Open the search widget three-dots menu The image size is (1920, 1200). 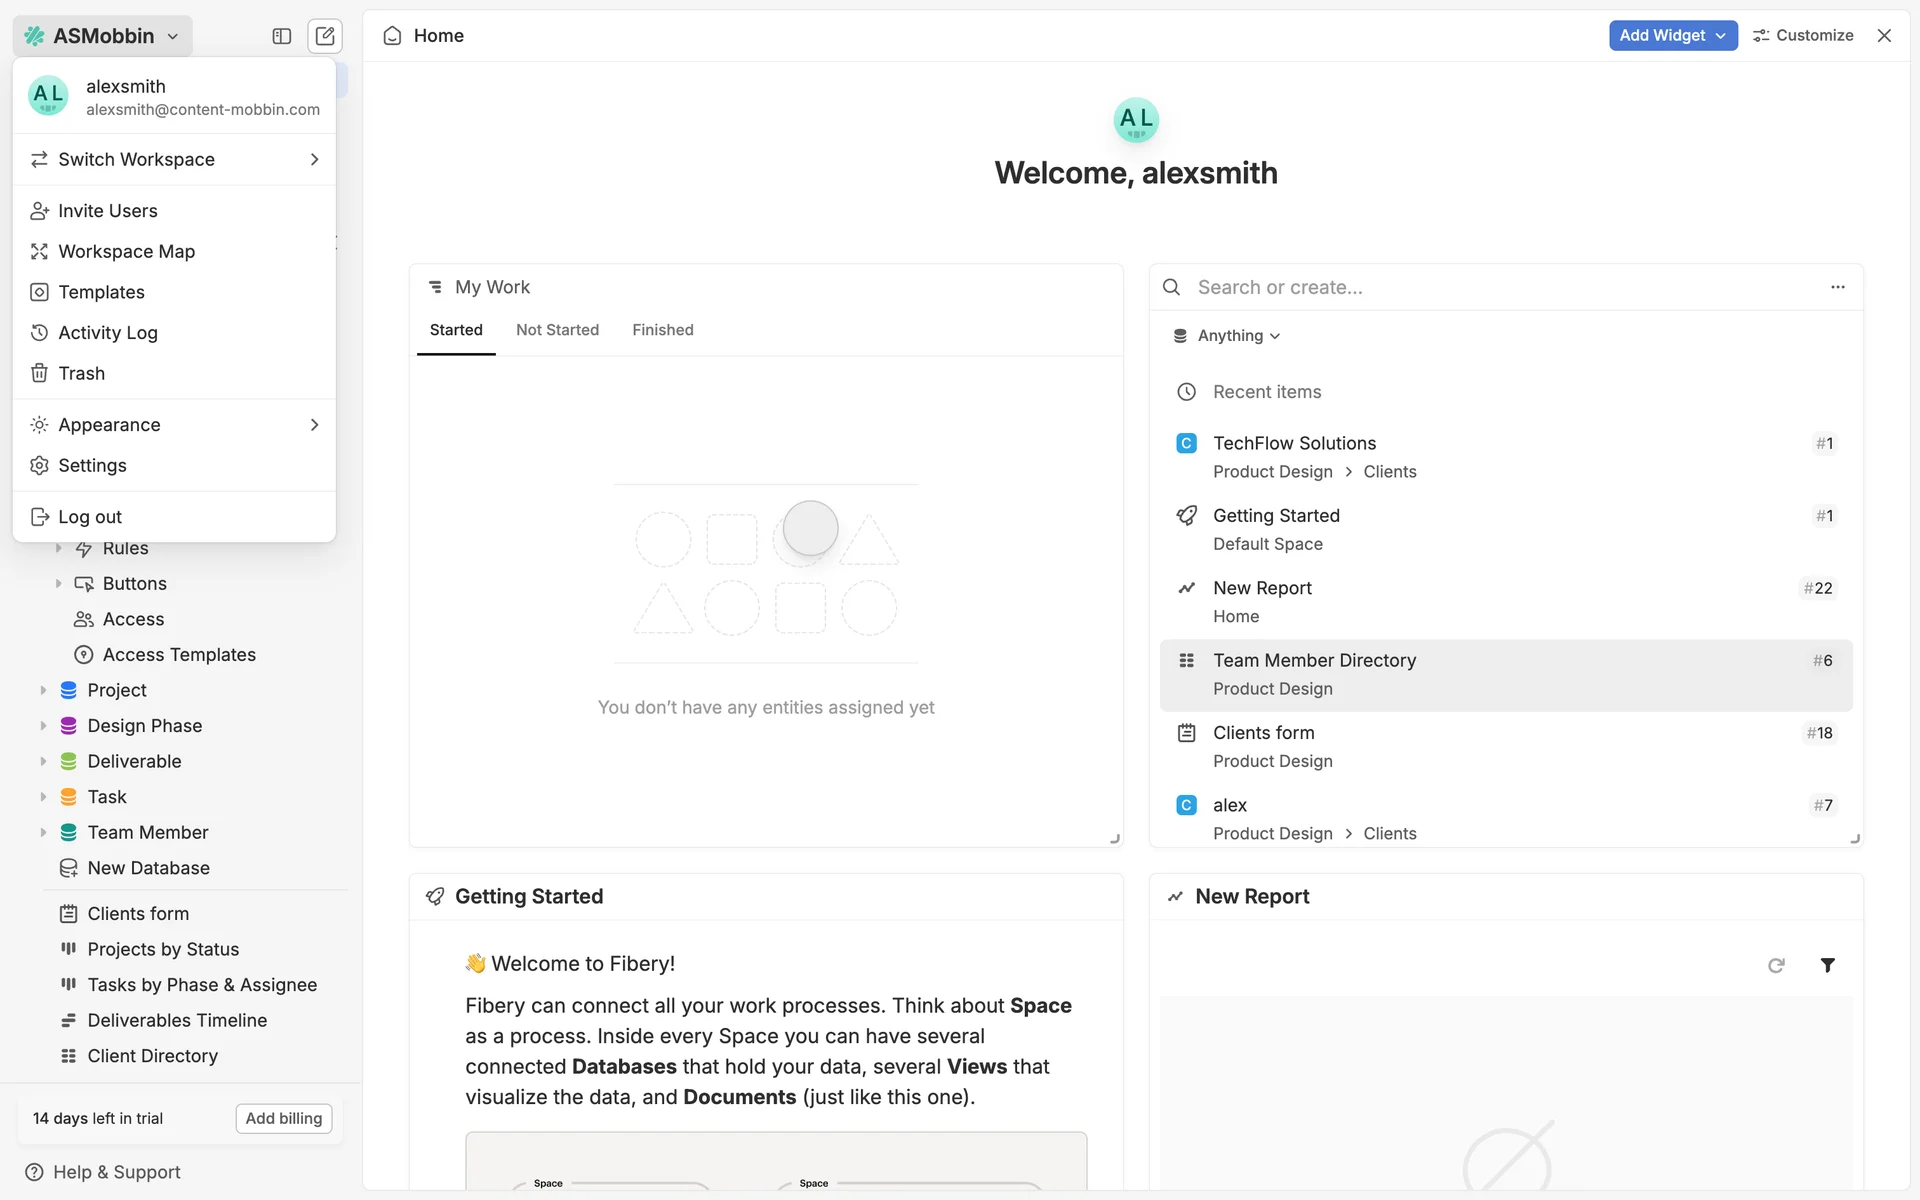1837,287
